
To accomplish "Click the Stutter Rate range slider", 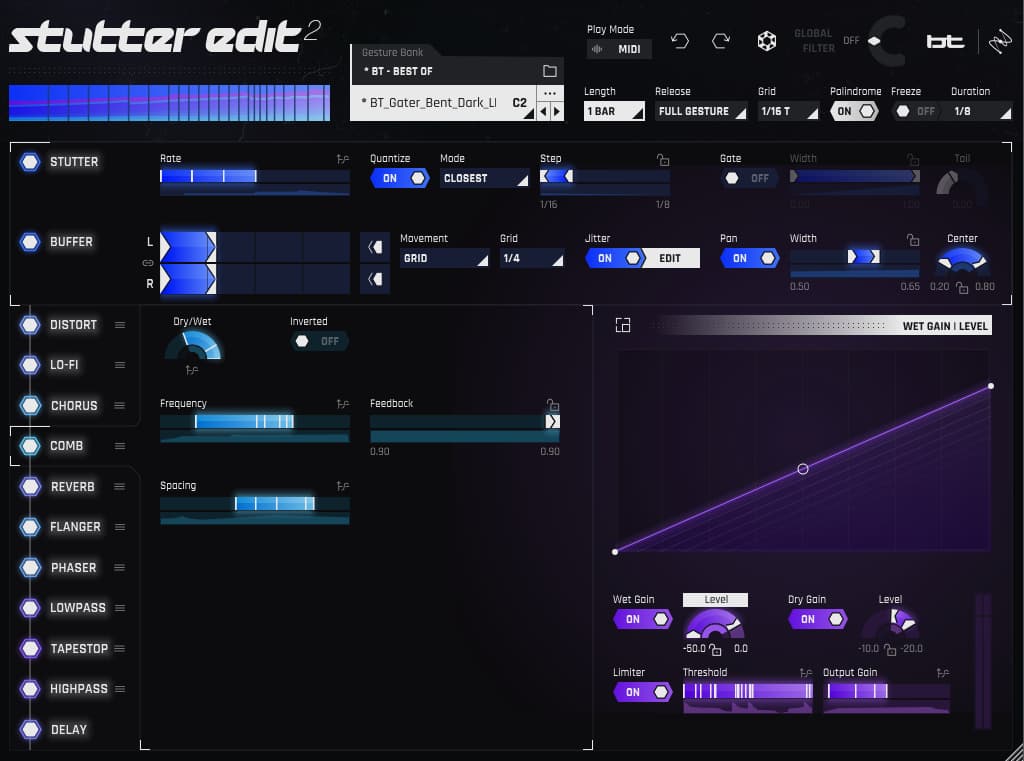I will [x=255, y=176].
